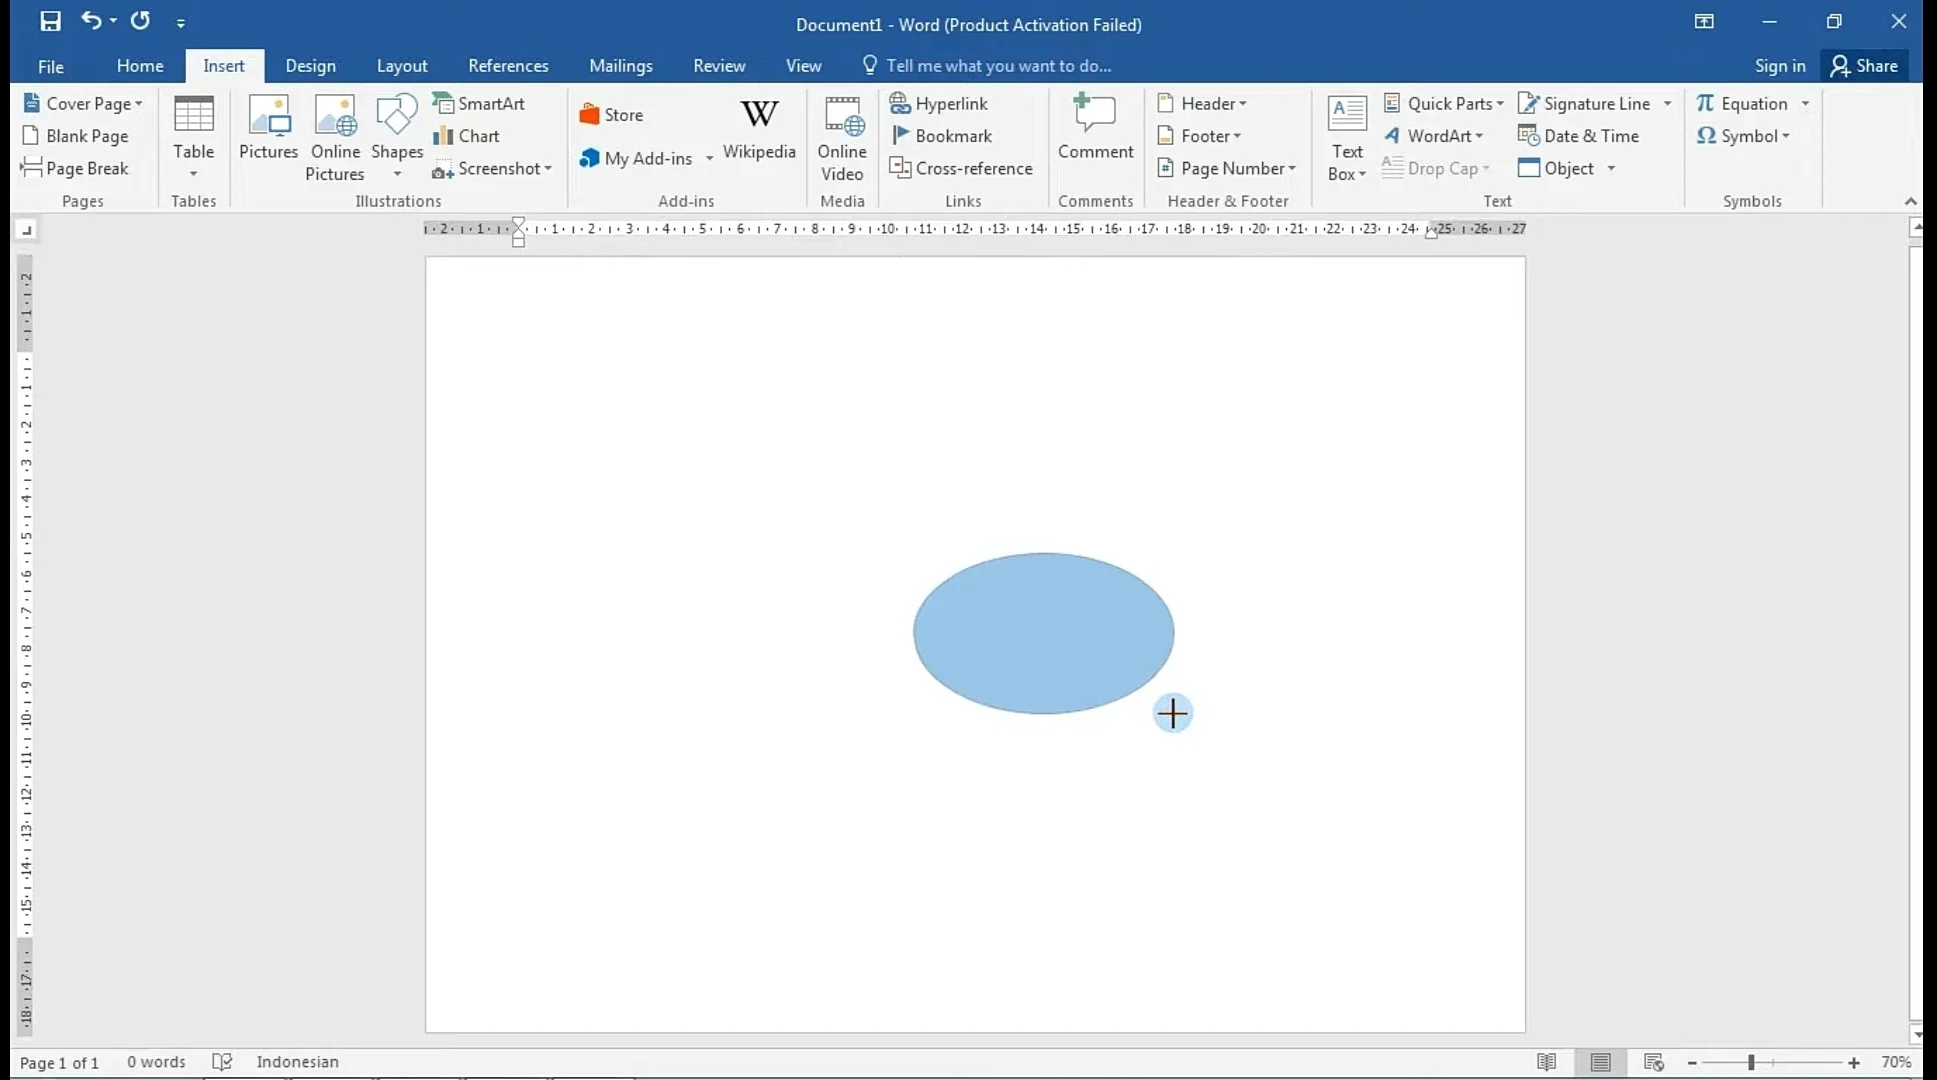Click the Insert tab
This screenshot has width=1937, height=1080.
223,65
